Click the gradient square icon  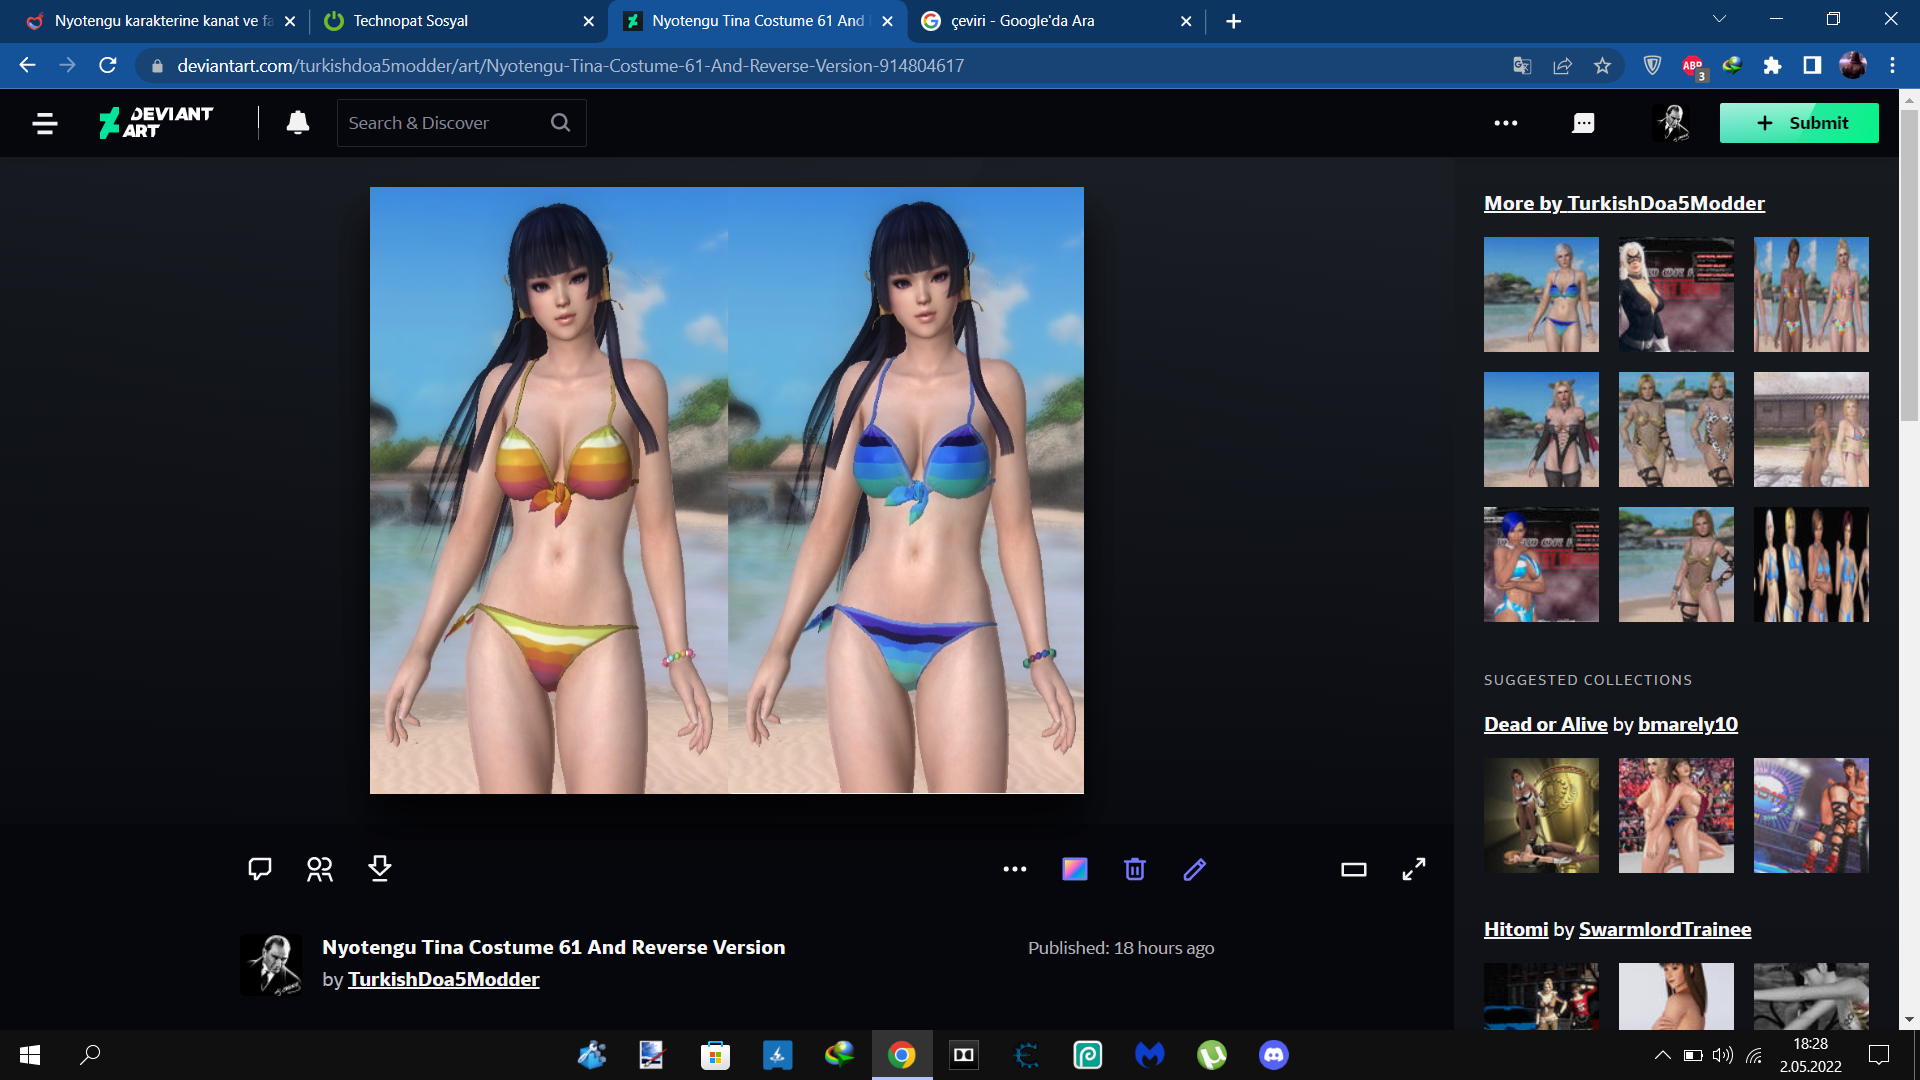pos(1075,869)
